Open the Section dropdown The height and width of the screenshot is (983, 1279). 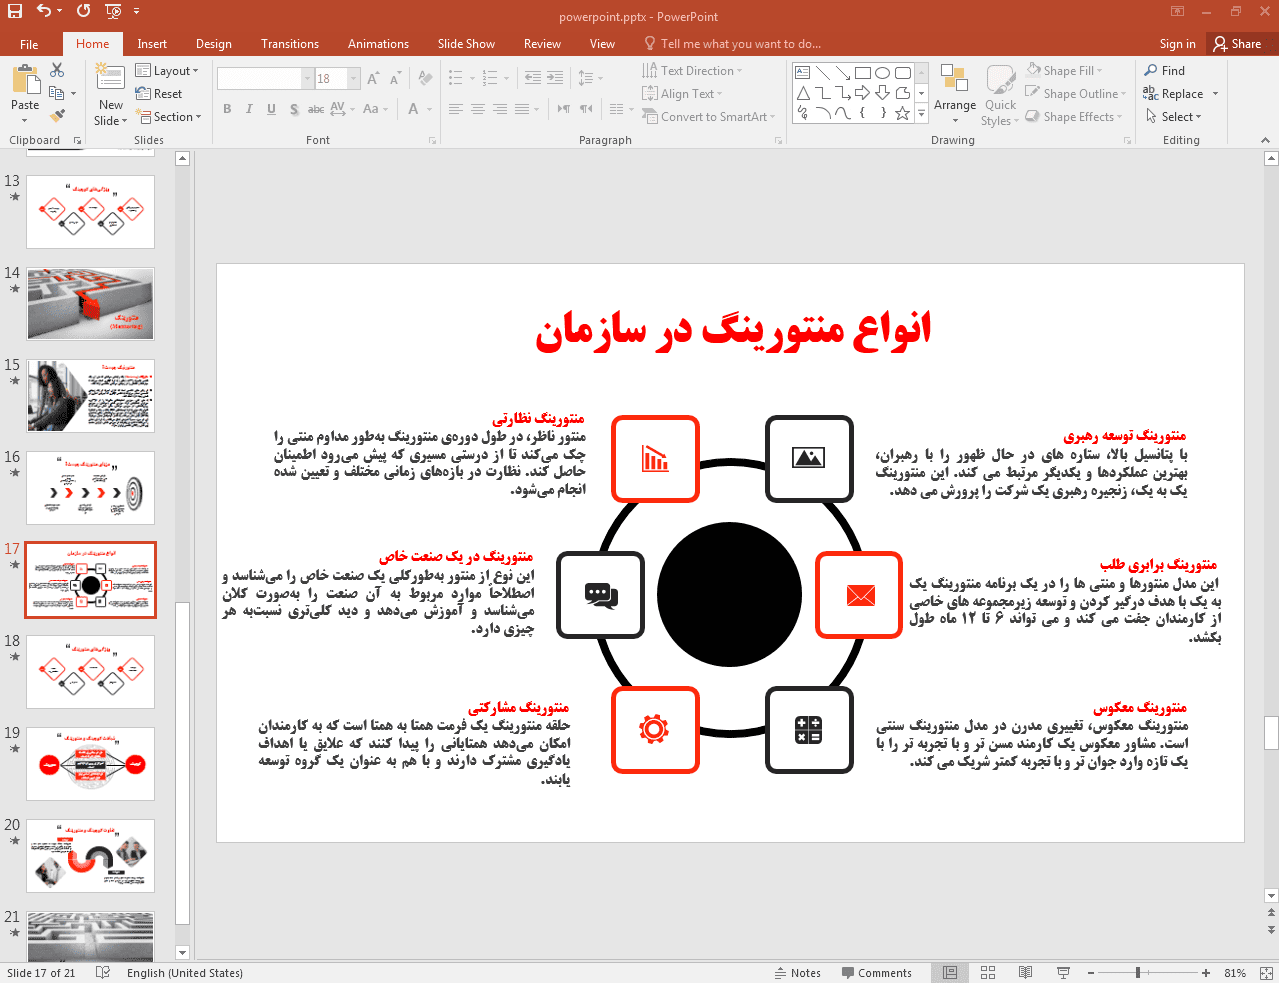tap(169, 117)
